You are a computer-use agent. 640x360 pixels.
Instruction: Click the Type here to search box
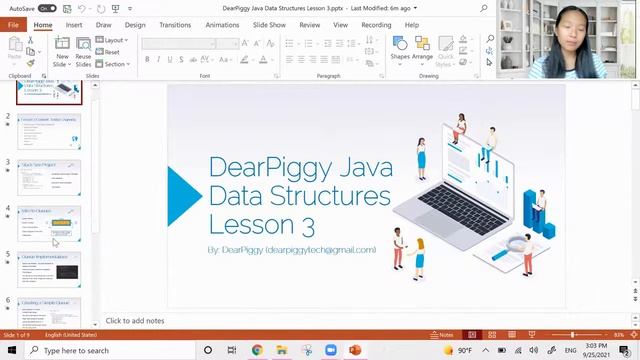coord(110,350)
